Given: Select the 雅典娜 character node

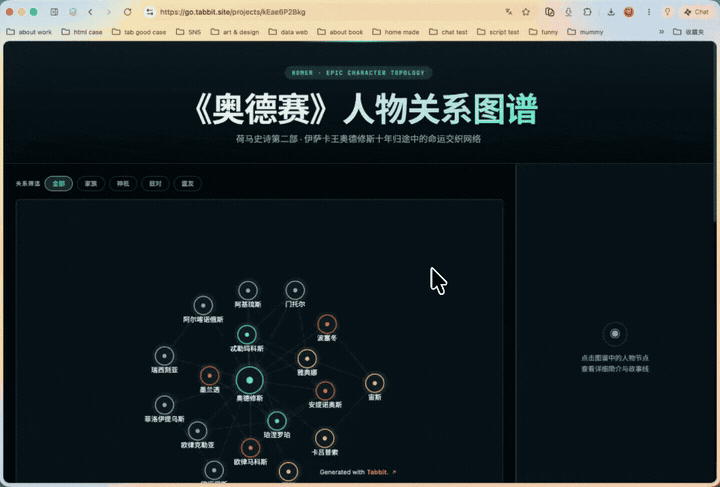Looking at the screenshot, I should tap(307, 359).
